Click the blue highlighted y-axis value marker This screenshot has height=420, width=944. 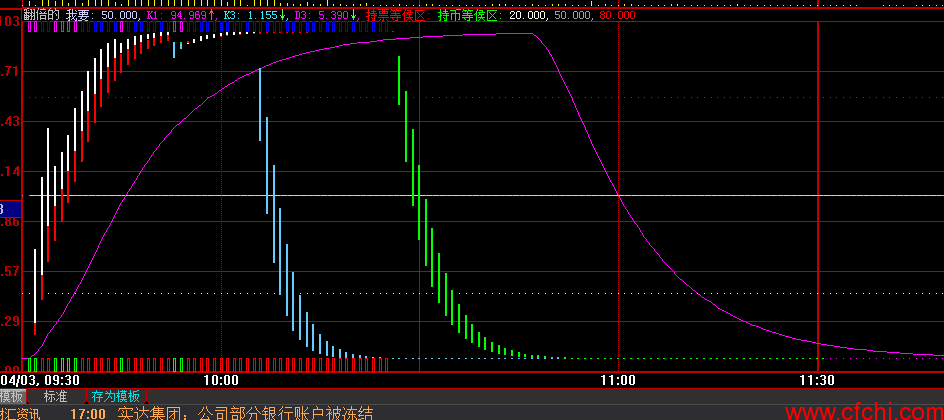[x=10, y=209]
